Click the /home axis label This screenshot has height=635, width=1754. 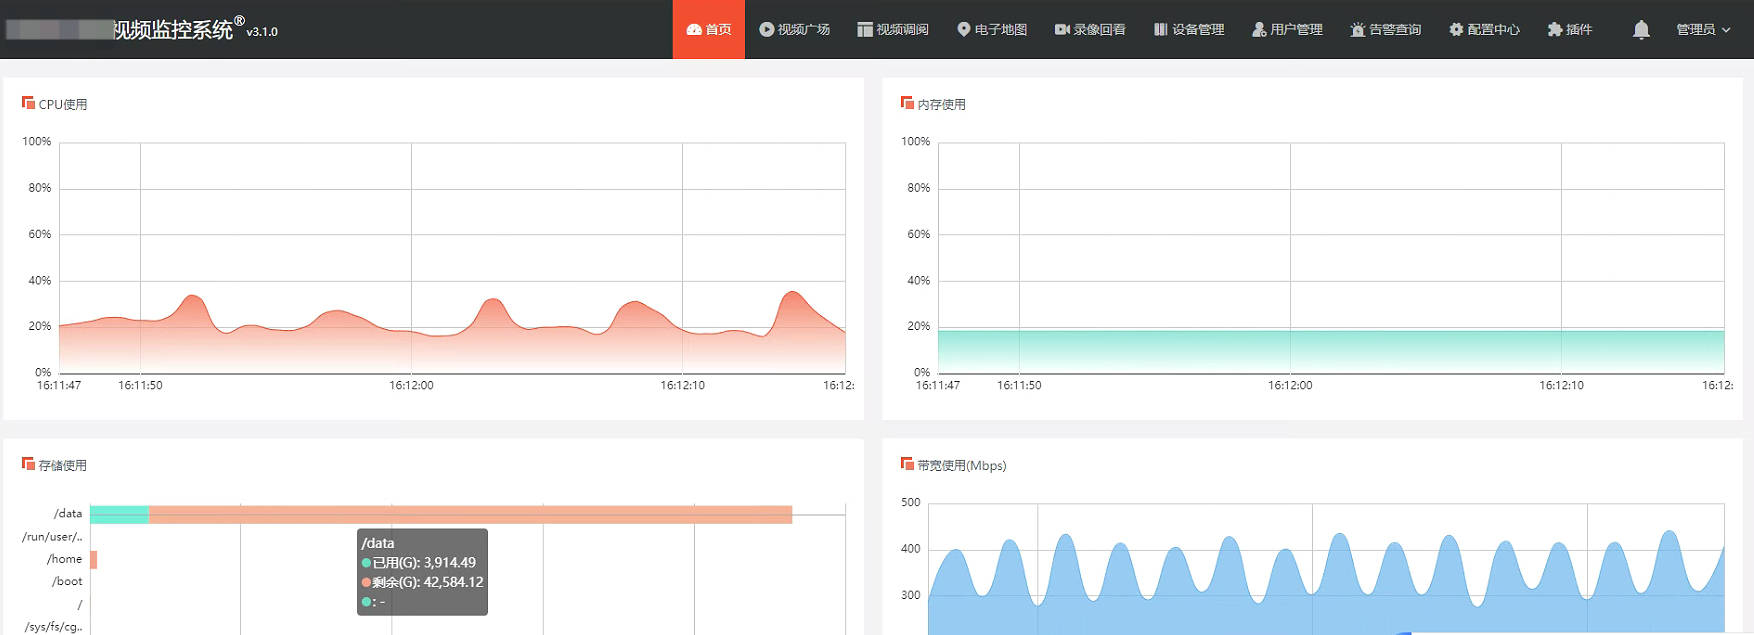[64, 559]
